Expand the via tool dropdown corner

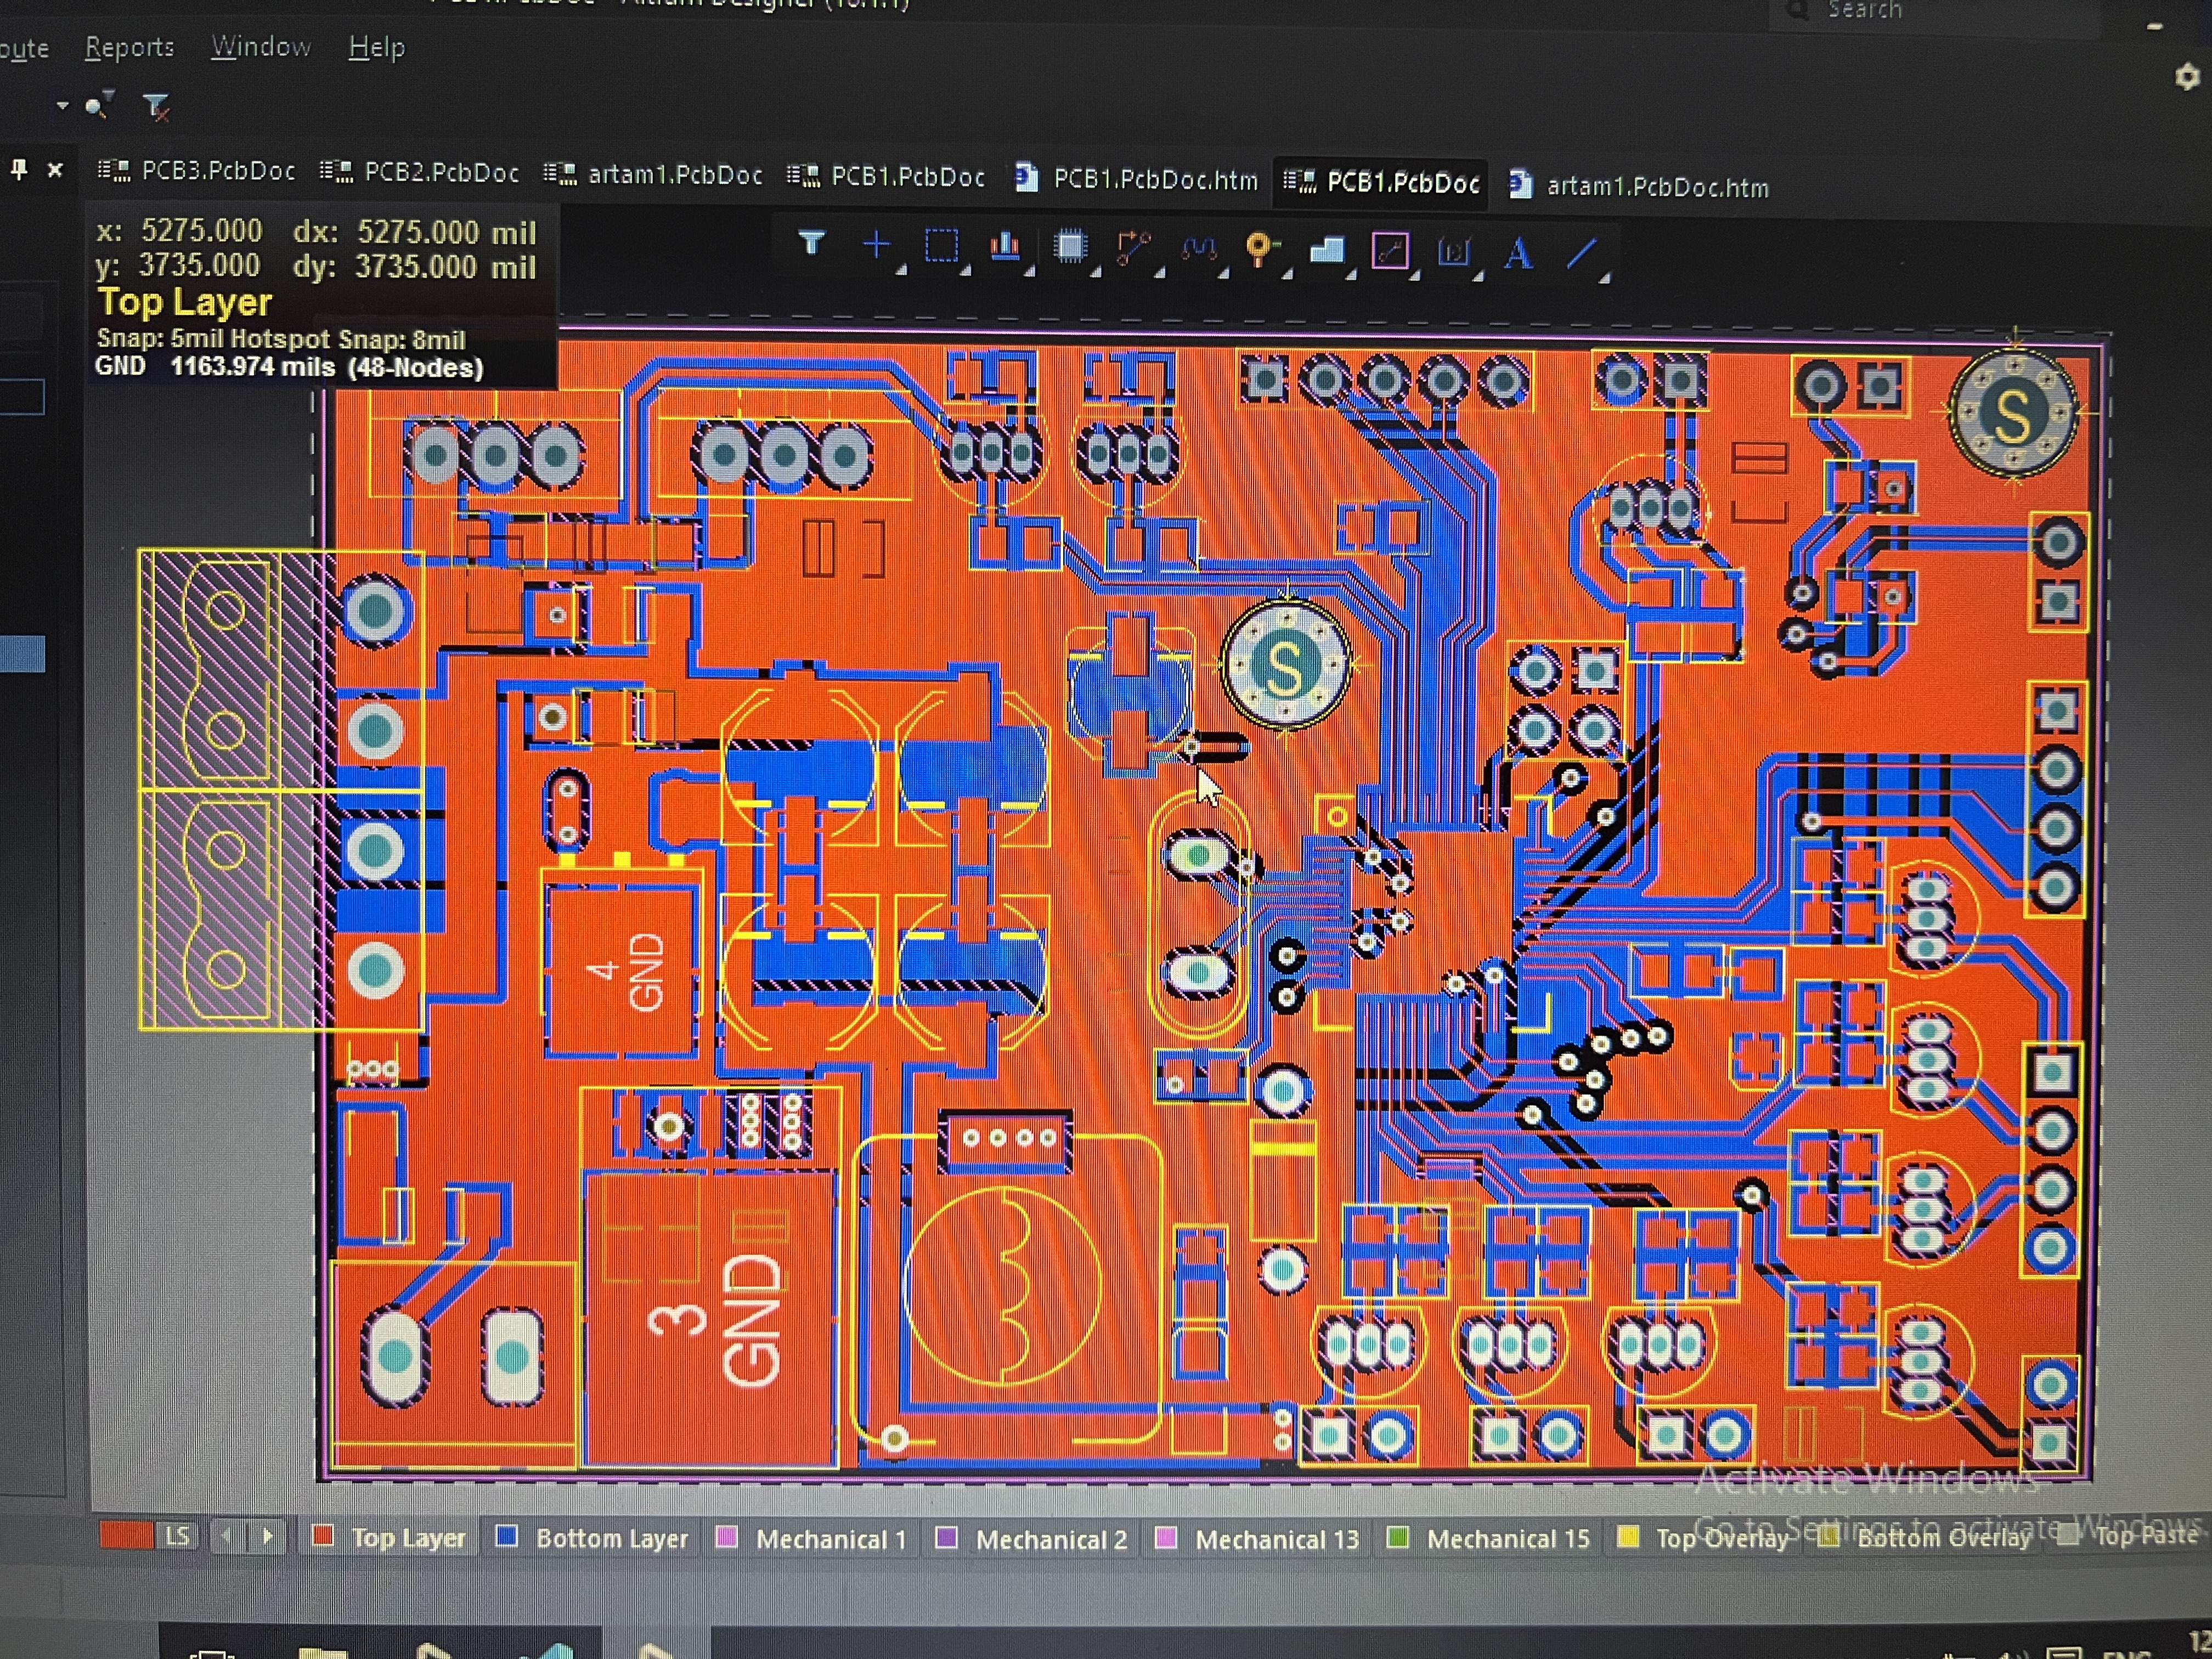point(1287,274)
